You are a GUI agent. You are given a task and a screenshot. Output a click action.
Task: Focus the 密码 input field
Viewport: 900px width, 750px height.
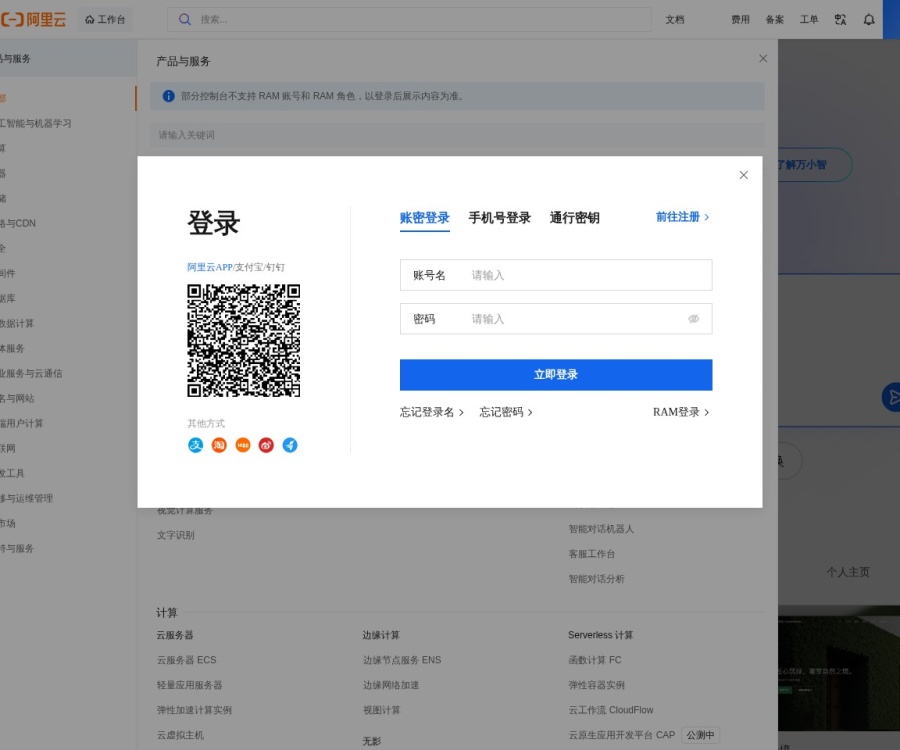click(x=556, y=318)
